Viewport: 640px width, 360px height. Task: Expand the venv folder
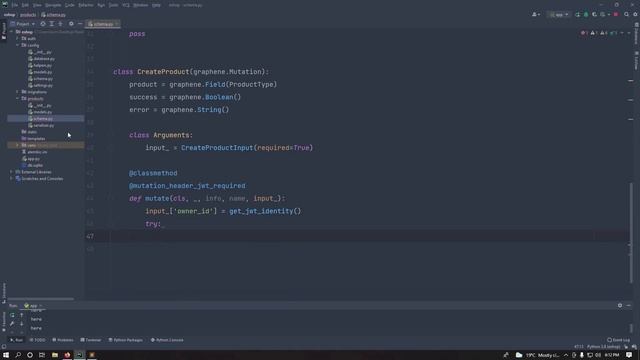pos(18,145)
